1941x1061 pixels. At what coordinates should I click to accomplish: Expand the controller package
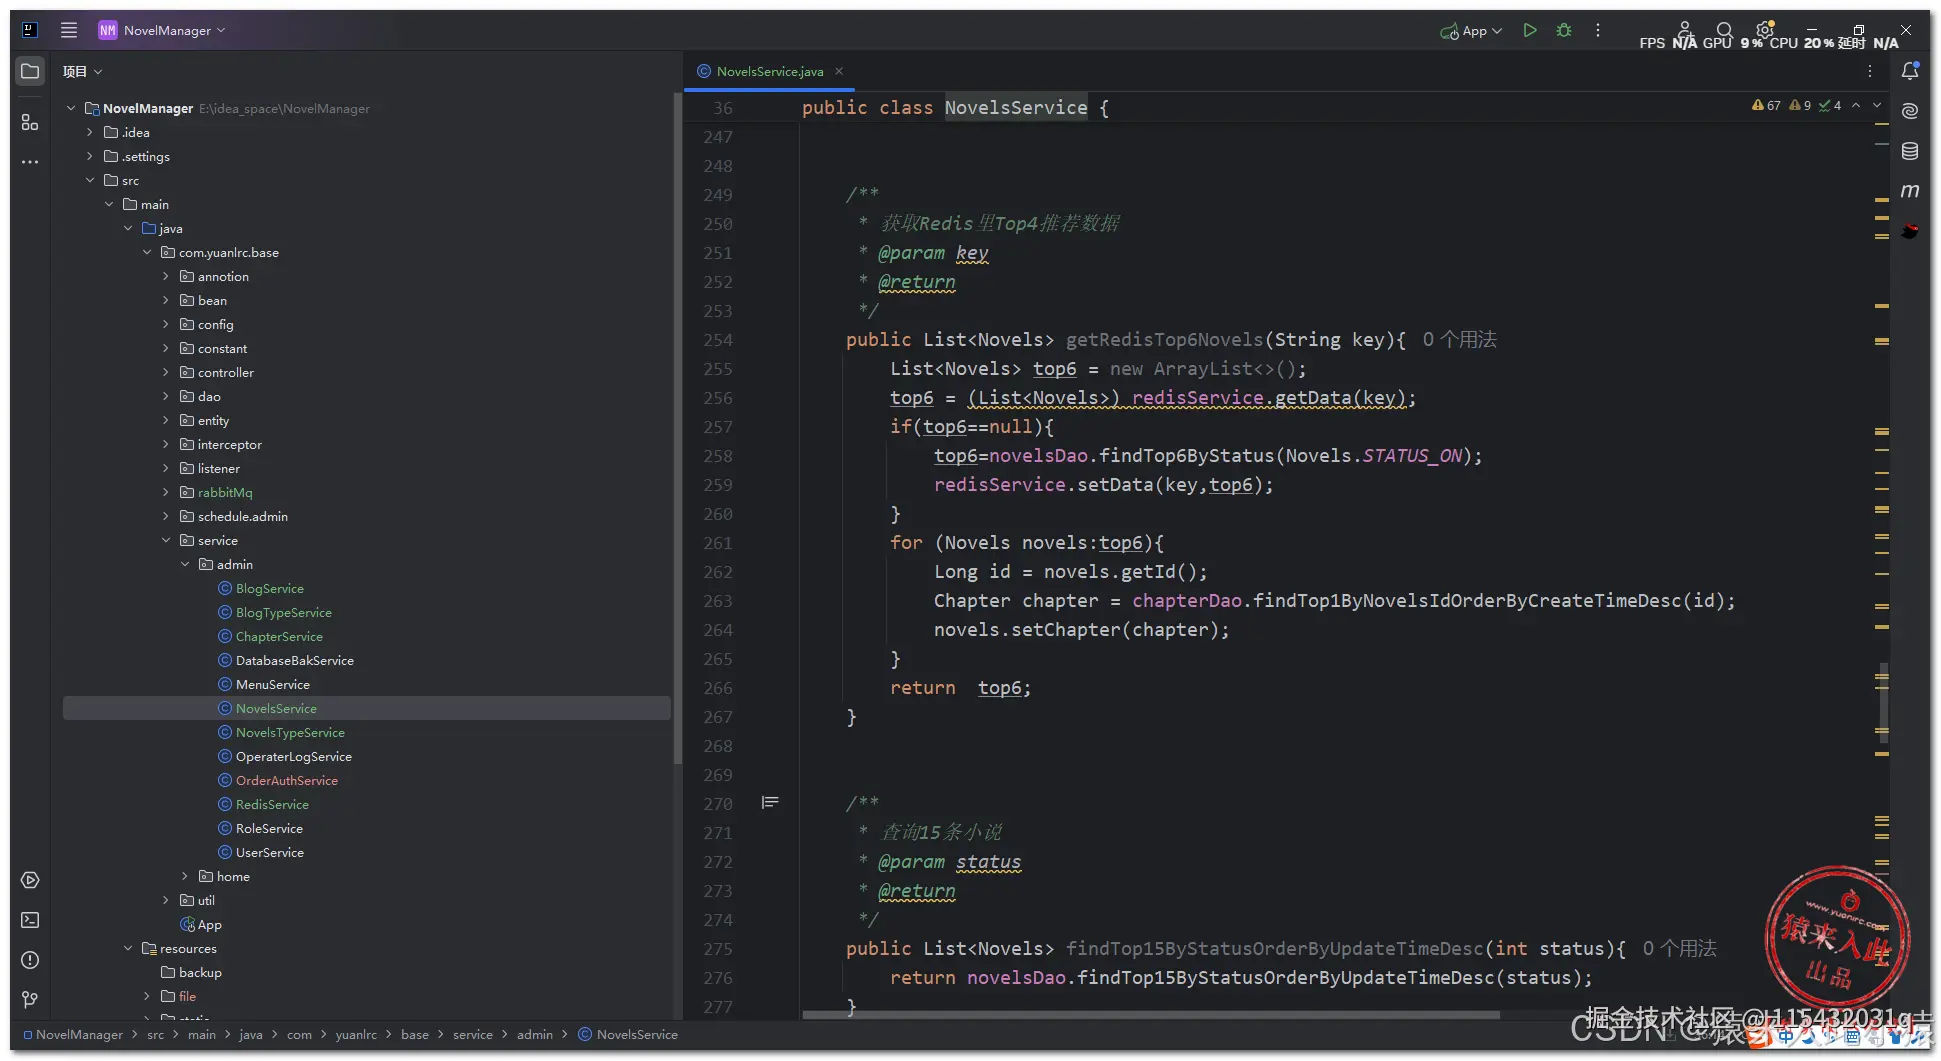166,372
